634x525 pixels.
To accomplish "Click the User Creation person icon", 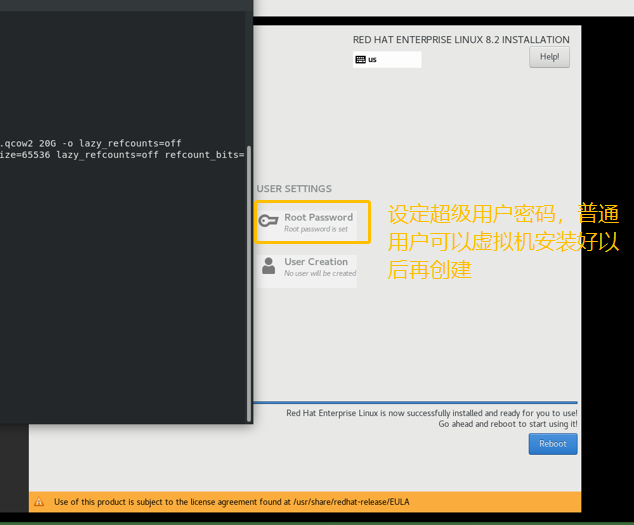I will 268,266.
